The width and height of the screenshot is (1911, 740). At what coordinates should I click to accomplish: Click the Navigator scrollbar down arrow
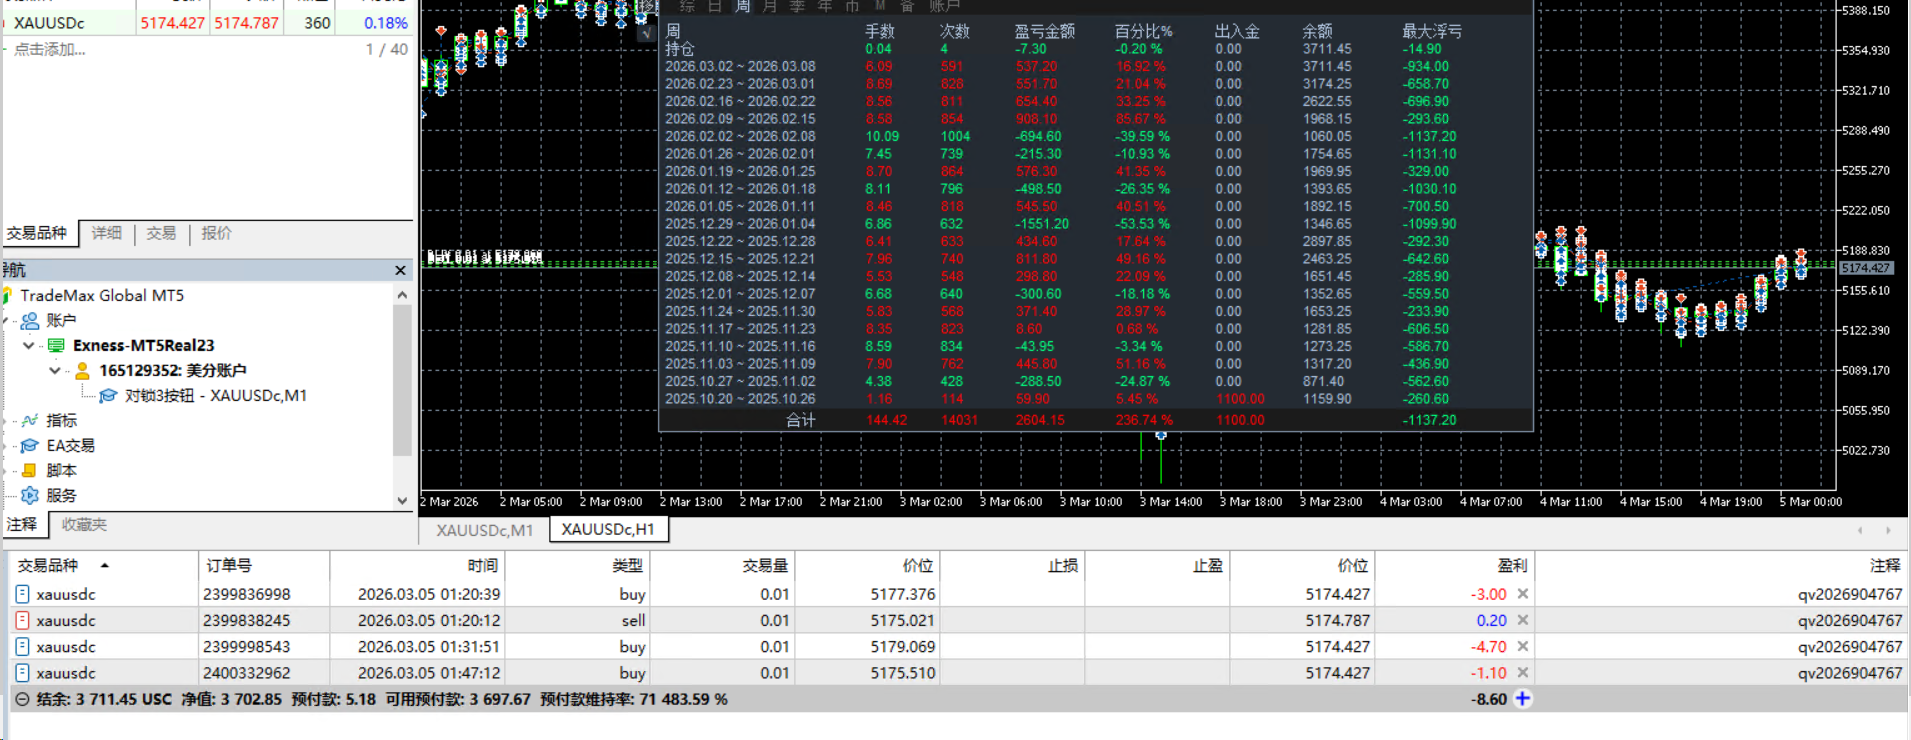402,501
